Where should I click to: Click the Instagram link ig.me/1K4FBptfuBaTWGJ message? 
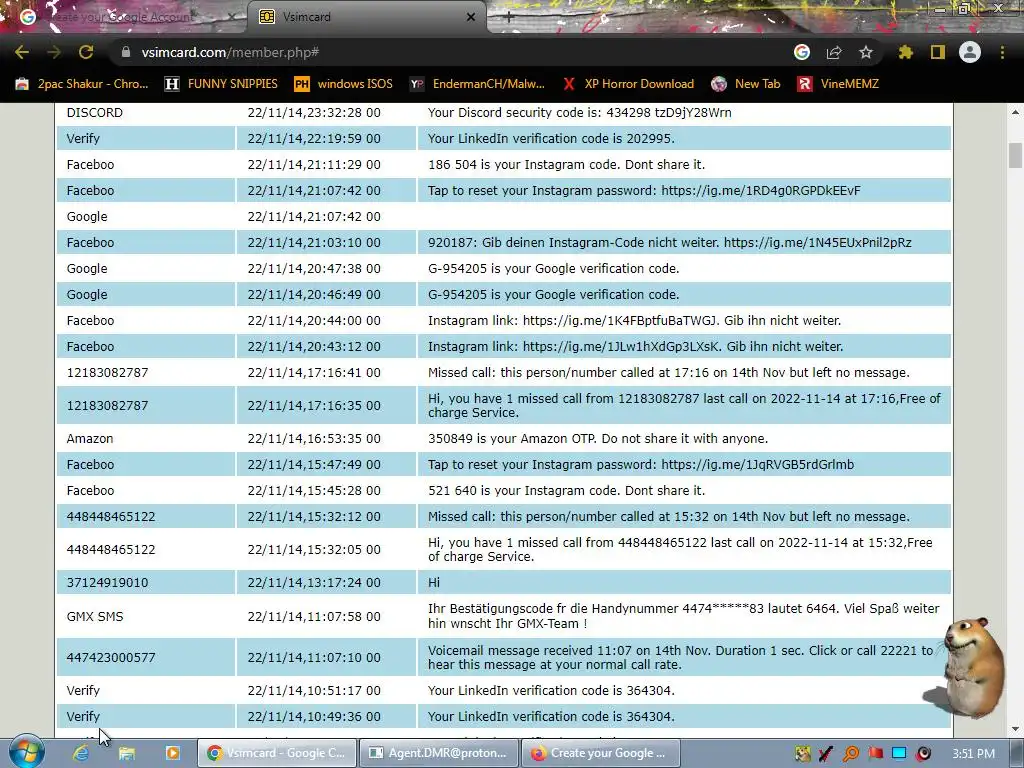[x=634, y=321]
